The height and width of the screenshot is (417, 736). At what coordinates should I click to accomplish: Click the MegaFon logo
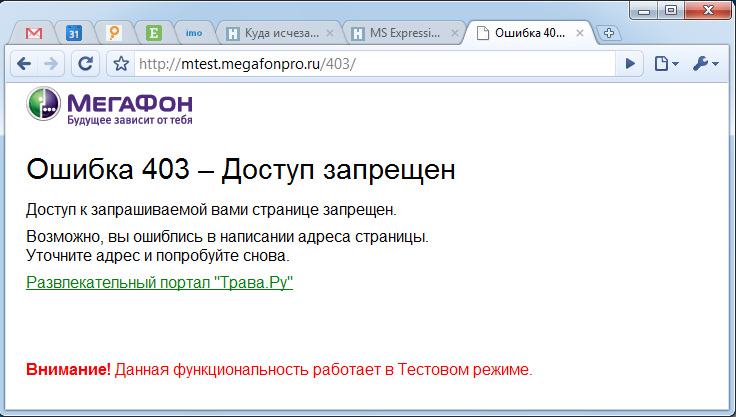pyautogui.click(x=109, y=105)
